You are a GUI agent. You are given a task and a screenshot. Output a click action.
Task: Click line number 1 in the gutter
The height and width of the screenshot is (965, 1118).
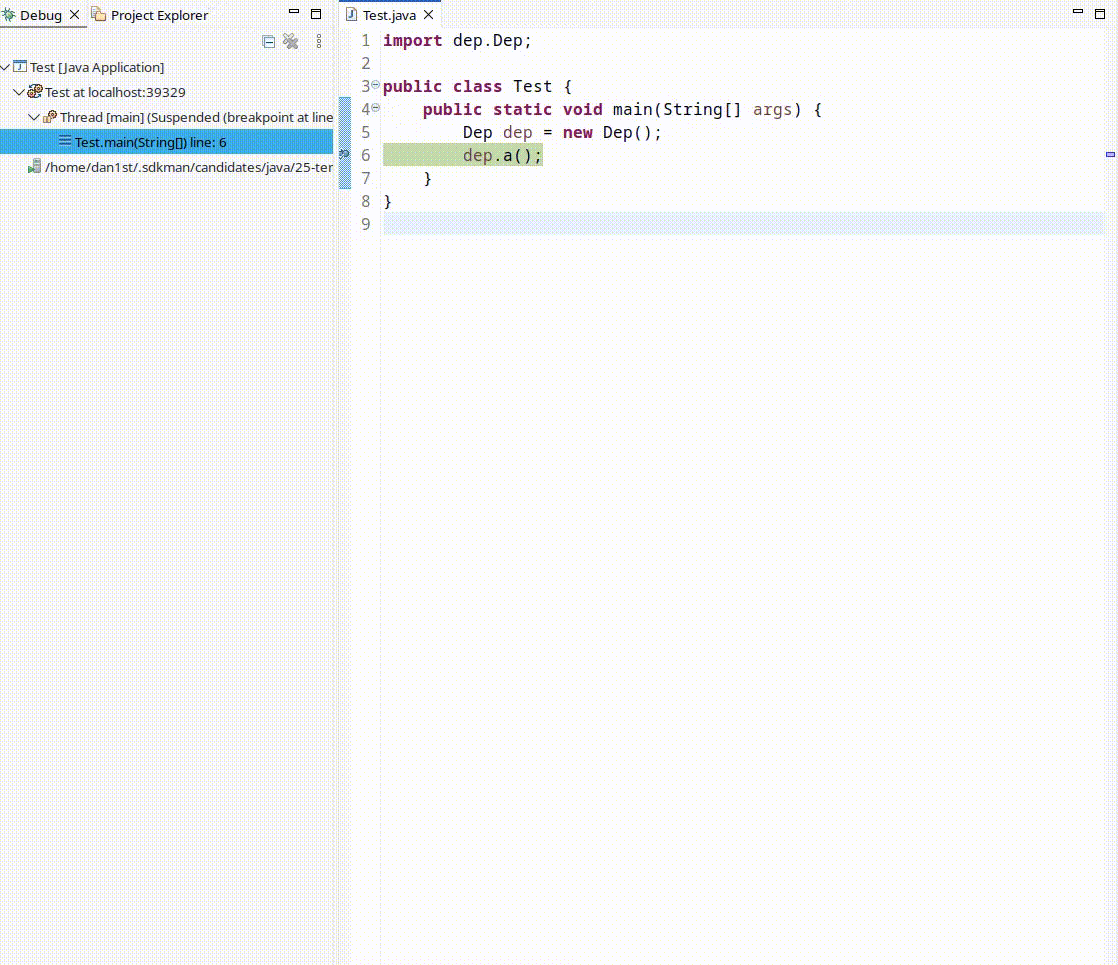click(x=366, y=41)
